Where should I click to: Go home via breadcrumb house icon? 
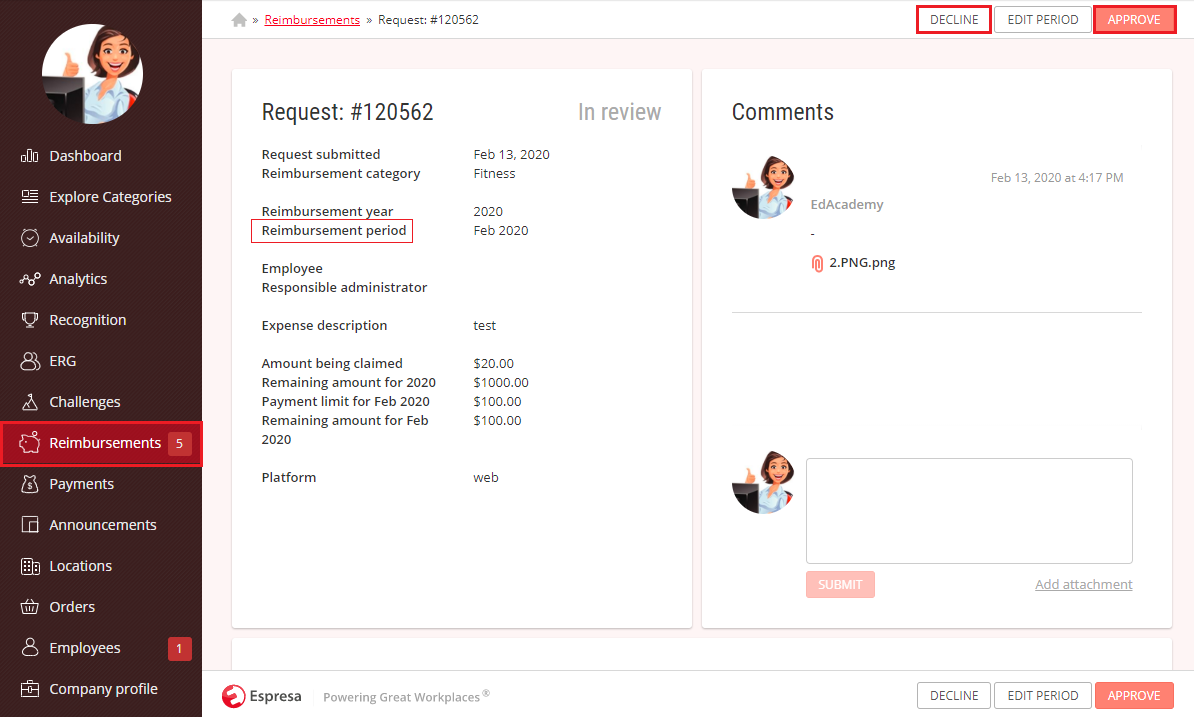click(x=239, y=20)
